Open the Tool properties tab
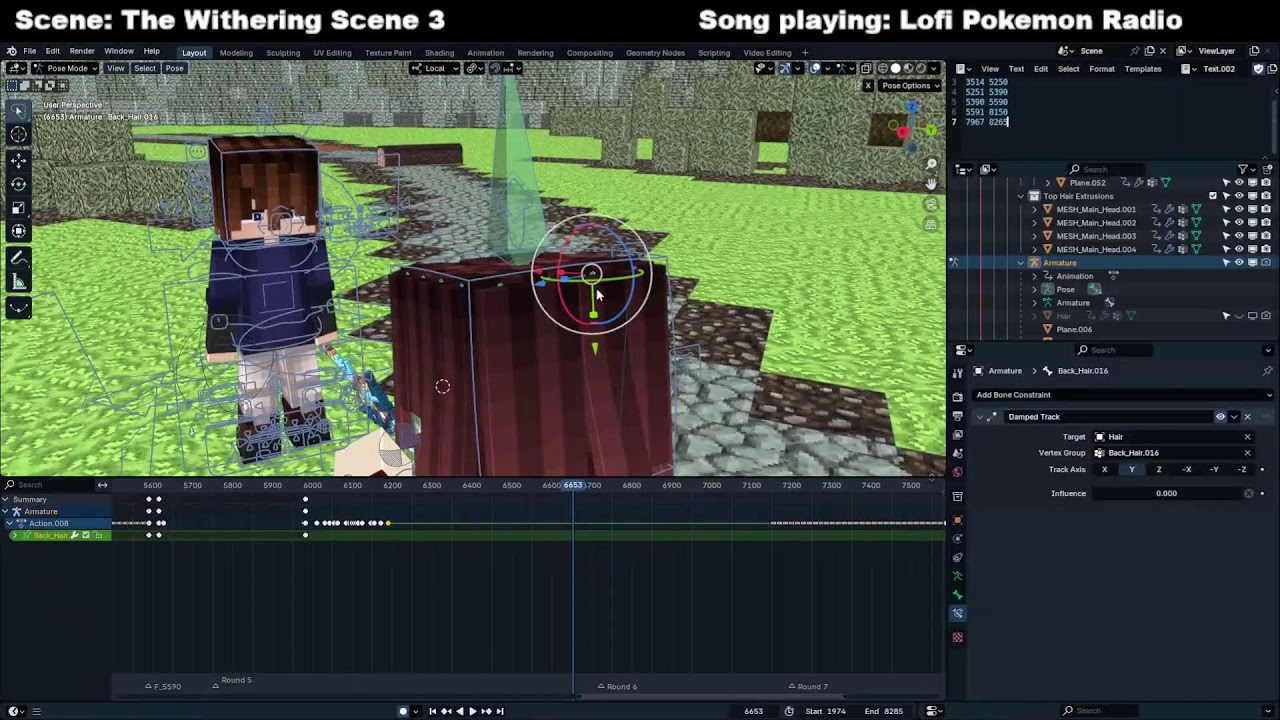This screenshot has height=720, width=1280. 957,372
